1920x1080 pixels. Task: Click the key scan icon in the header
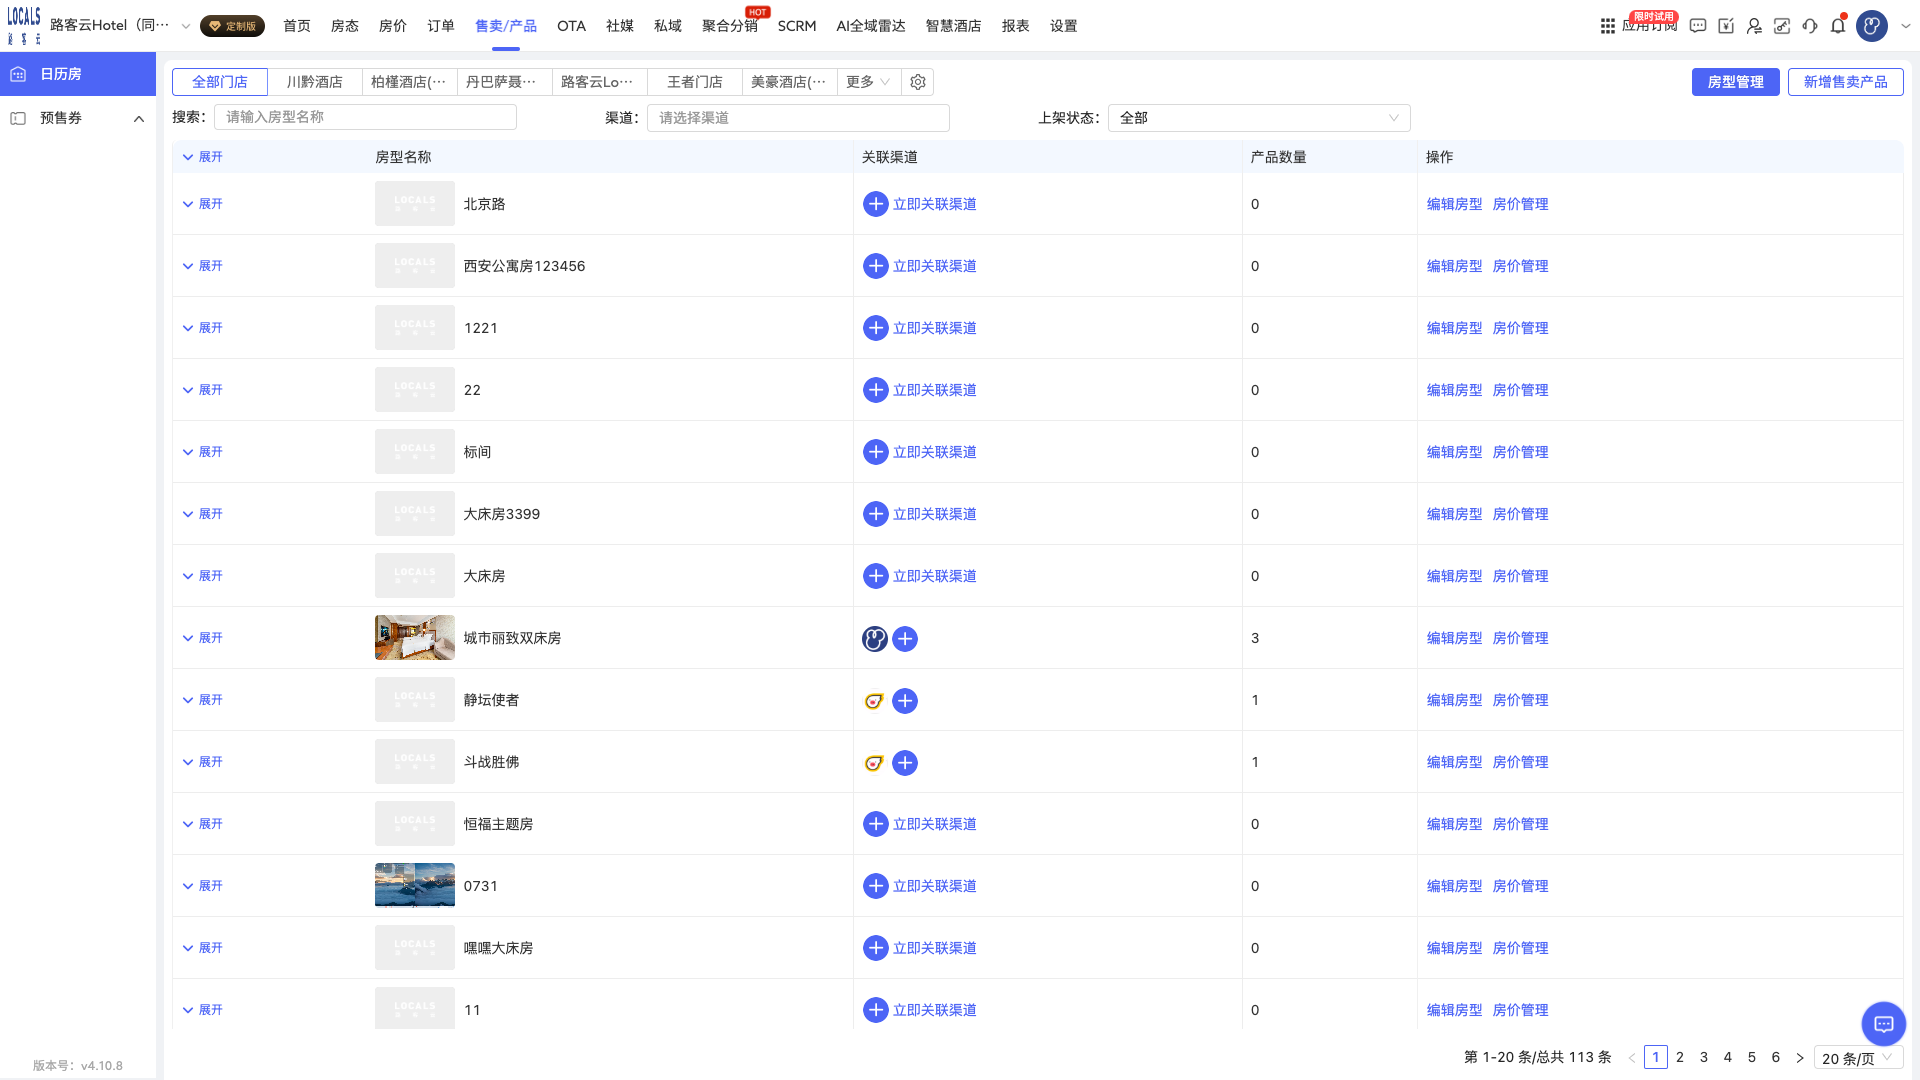point(1782,26)
